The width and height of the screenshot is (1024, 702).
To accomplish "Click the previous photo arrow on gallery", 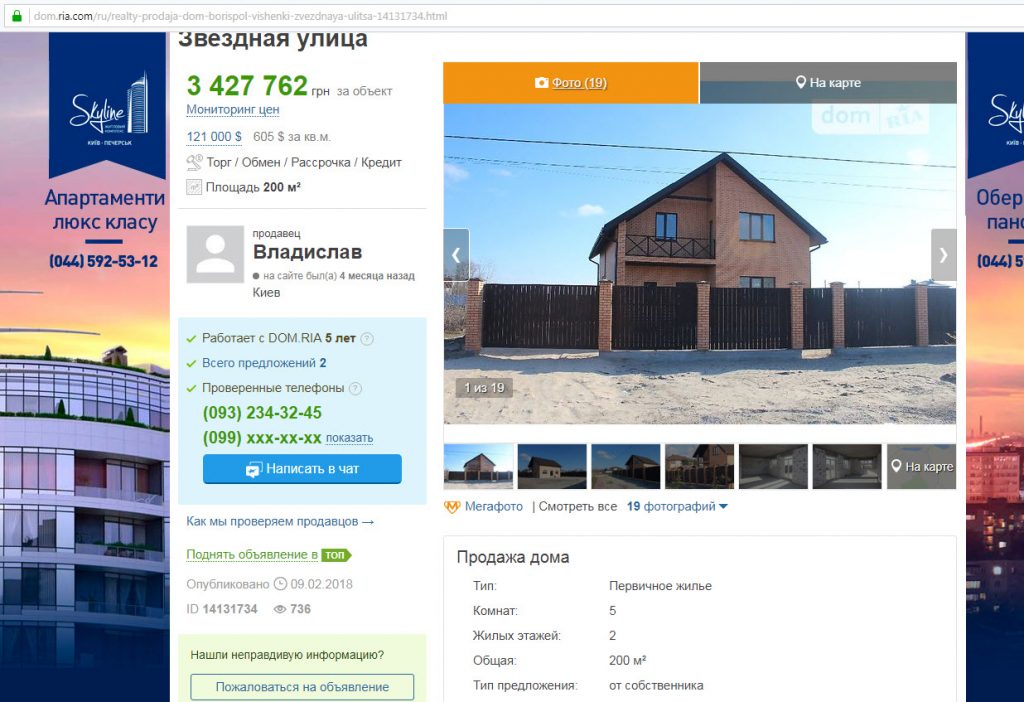I will (456, 255).
